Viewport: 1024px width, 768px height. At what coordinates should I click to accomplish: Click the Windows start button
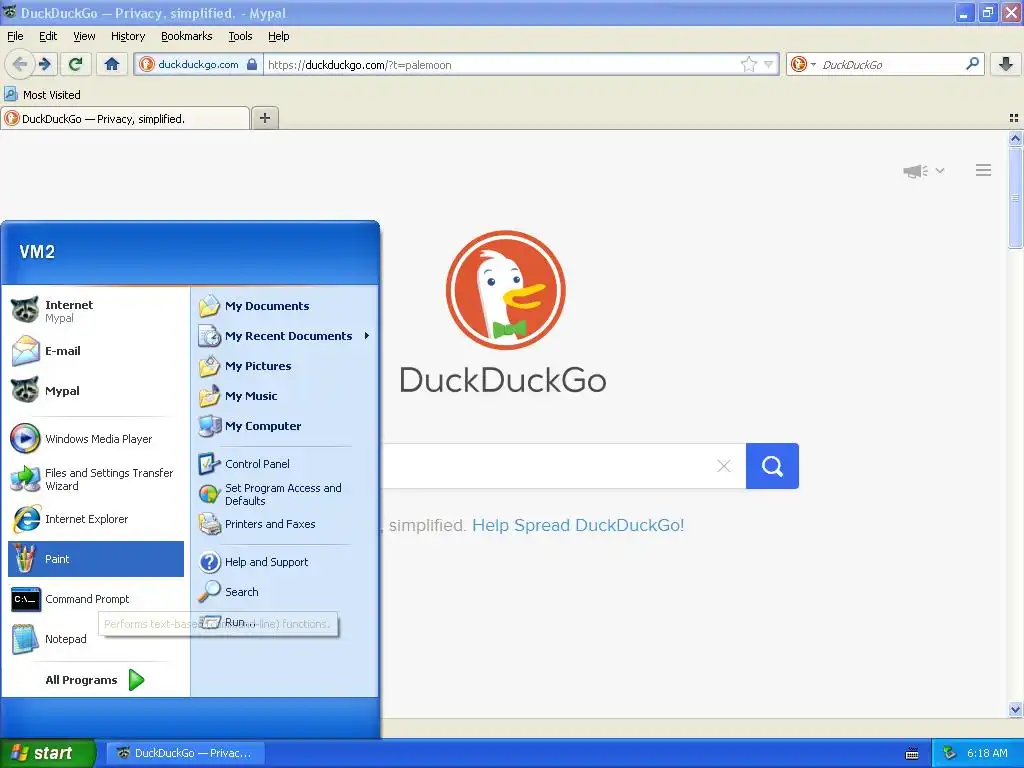point(47,753)
